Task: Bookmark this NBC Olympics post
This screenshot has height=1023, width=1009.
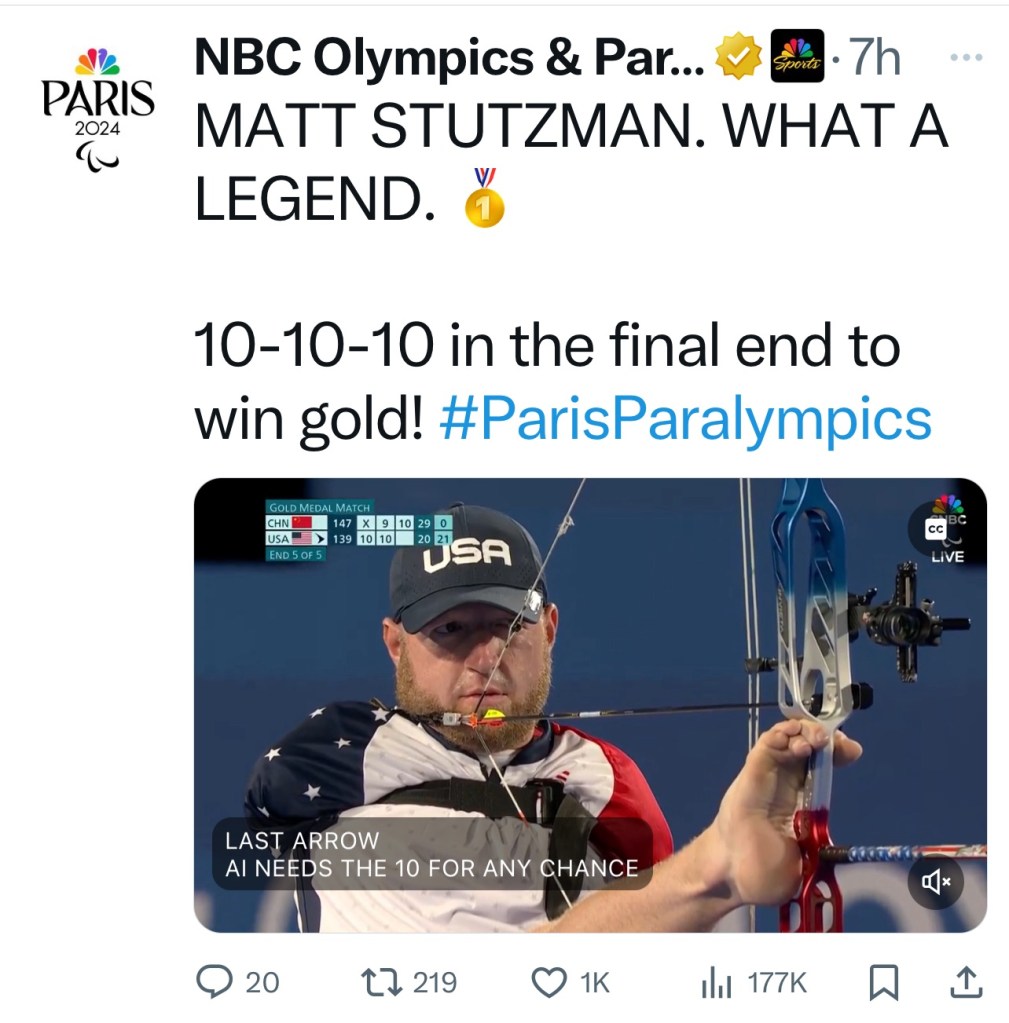Action: (x=882, y=982)
